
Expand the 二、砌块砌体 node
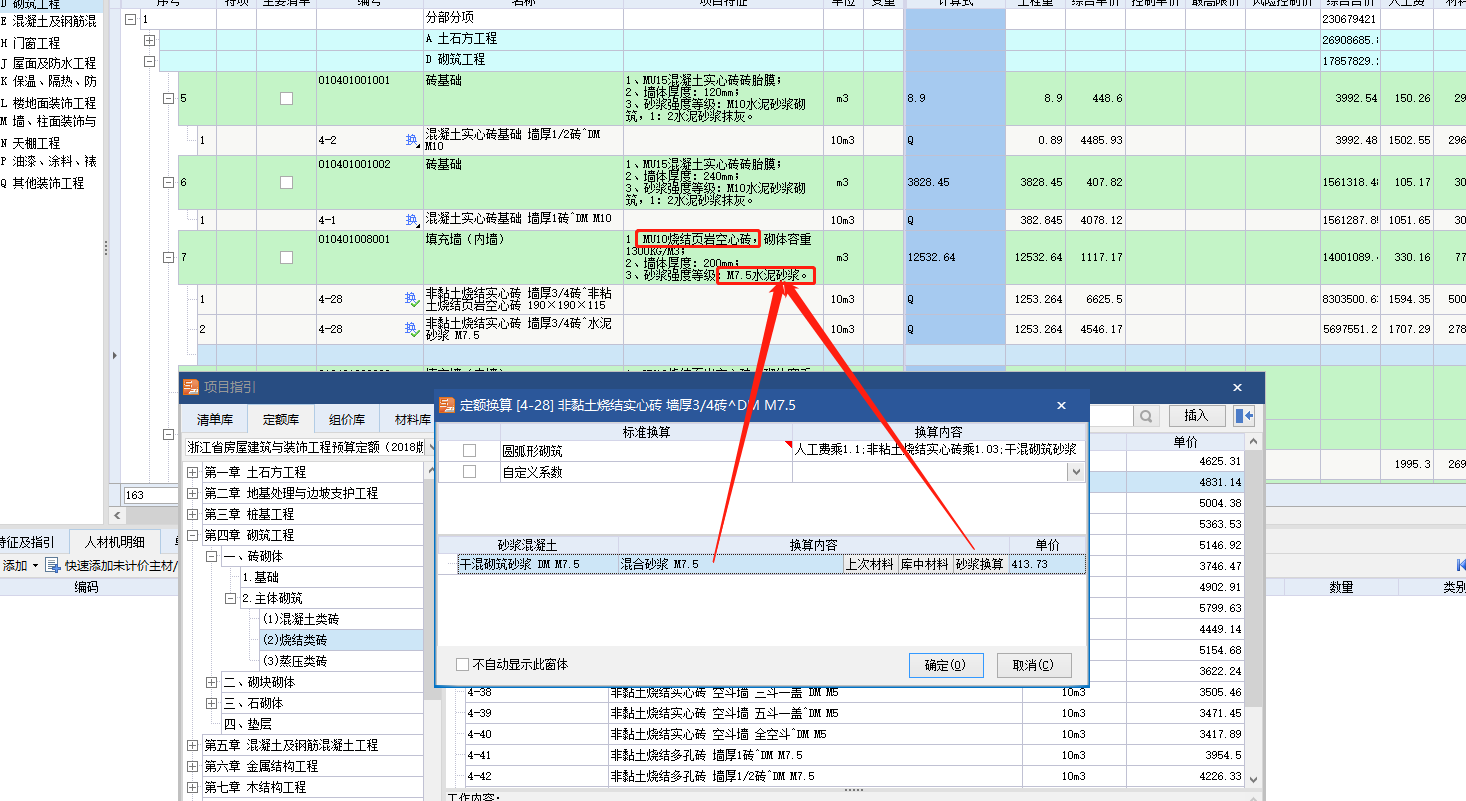coord(212,682)
